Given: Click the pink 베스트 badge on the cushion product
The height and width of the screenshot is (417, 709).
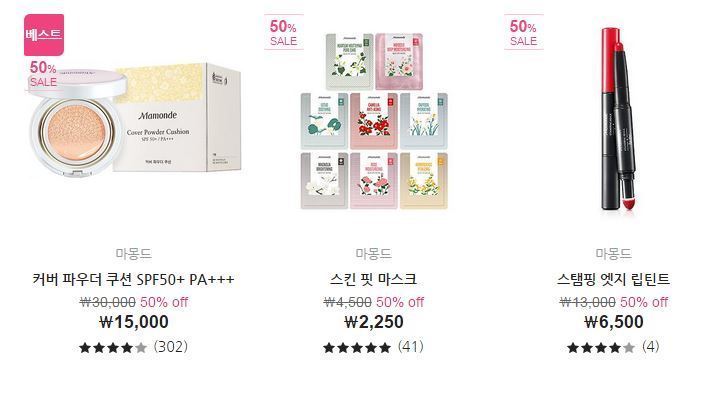Looking at the screenshot, I should (x=44, y=35).
